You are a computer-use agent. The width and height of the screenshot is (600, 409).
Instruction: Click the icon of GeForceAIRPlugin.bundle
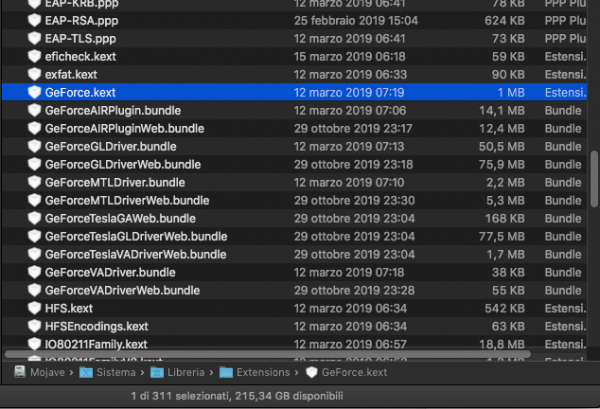tap(34, 110)
